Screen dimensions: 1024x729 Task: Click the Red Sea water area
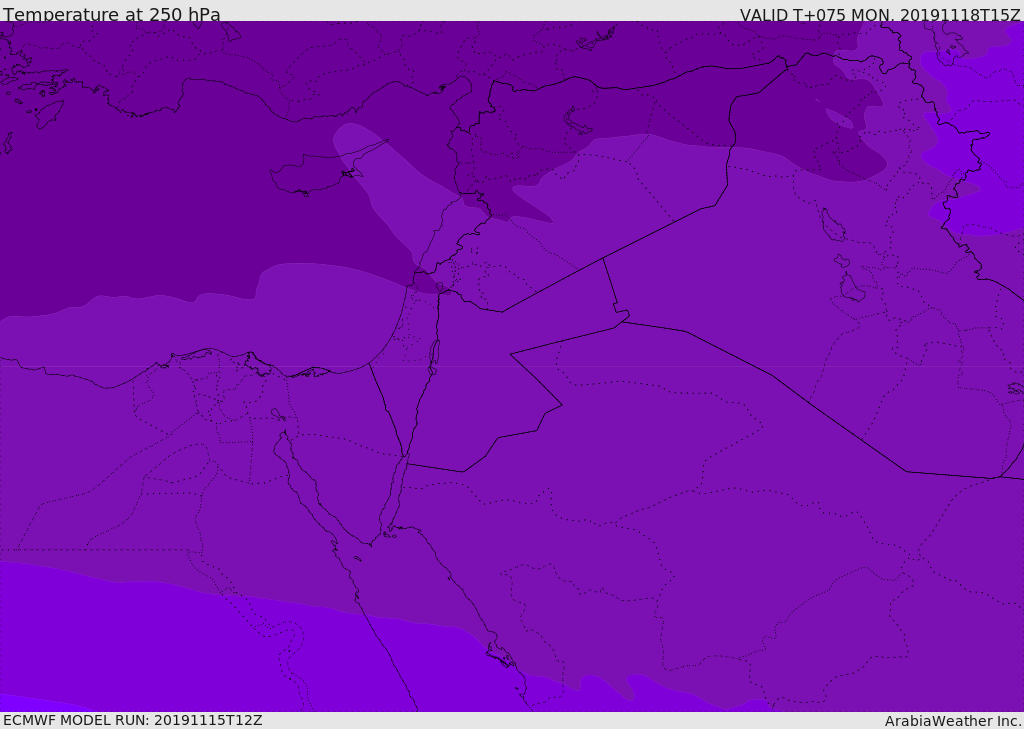[x=420, y=620]
